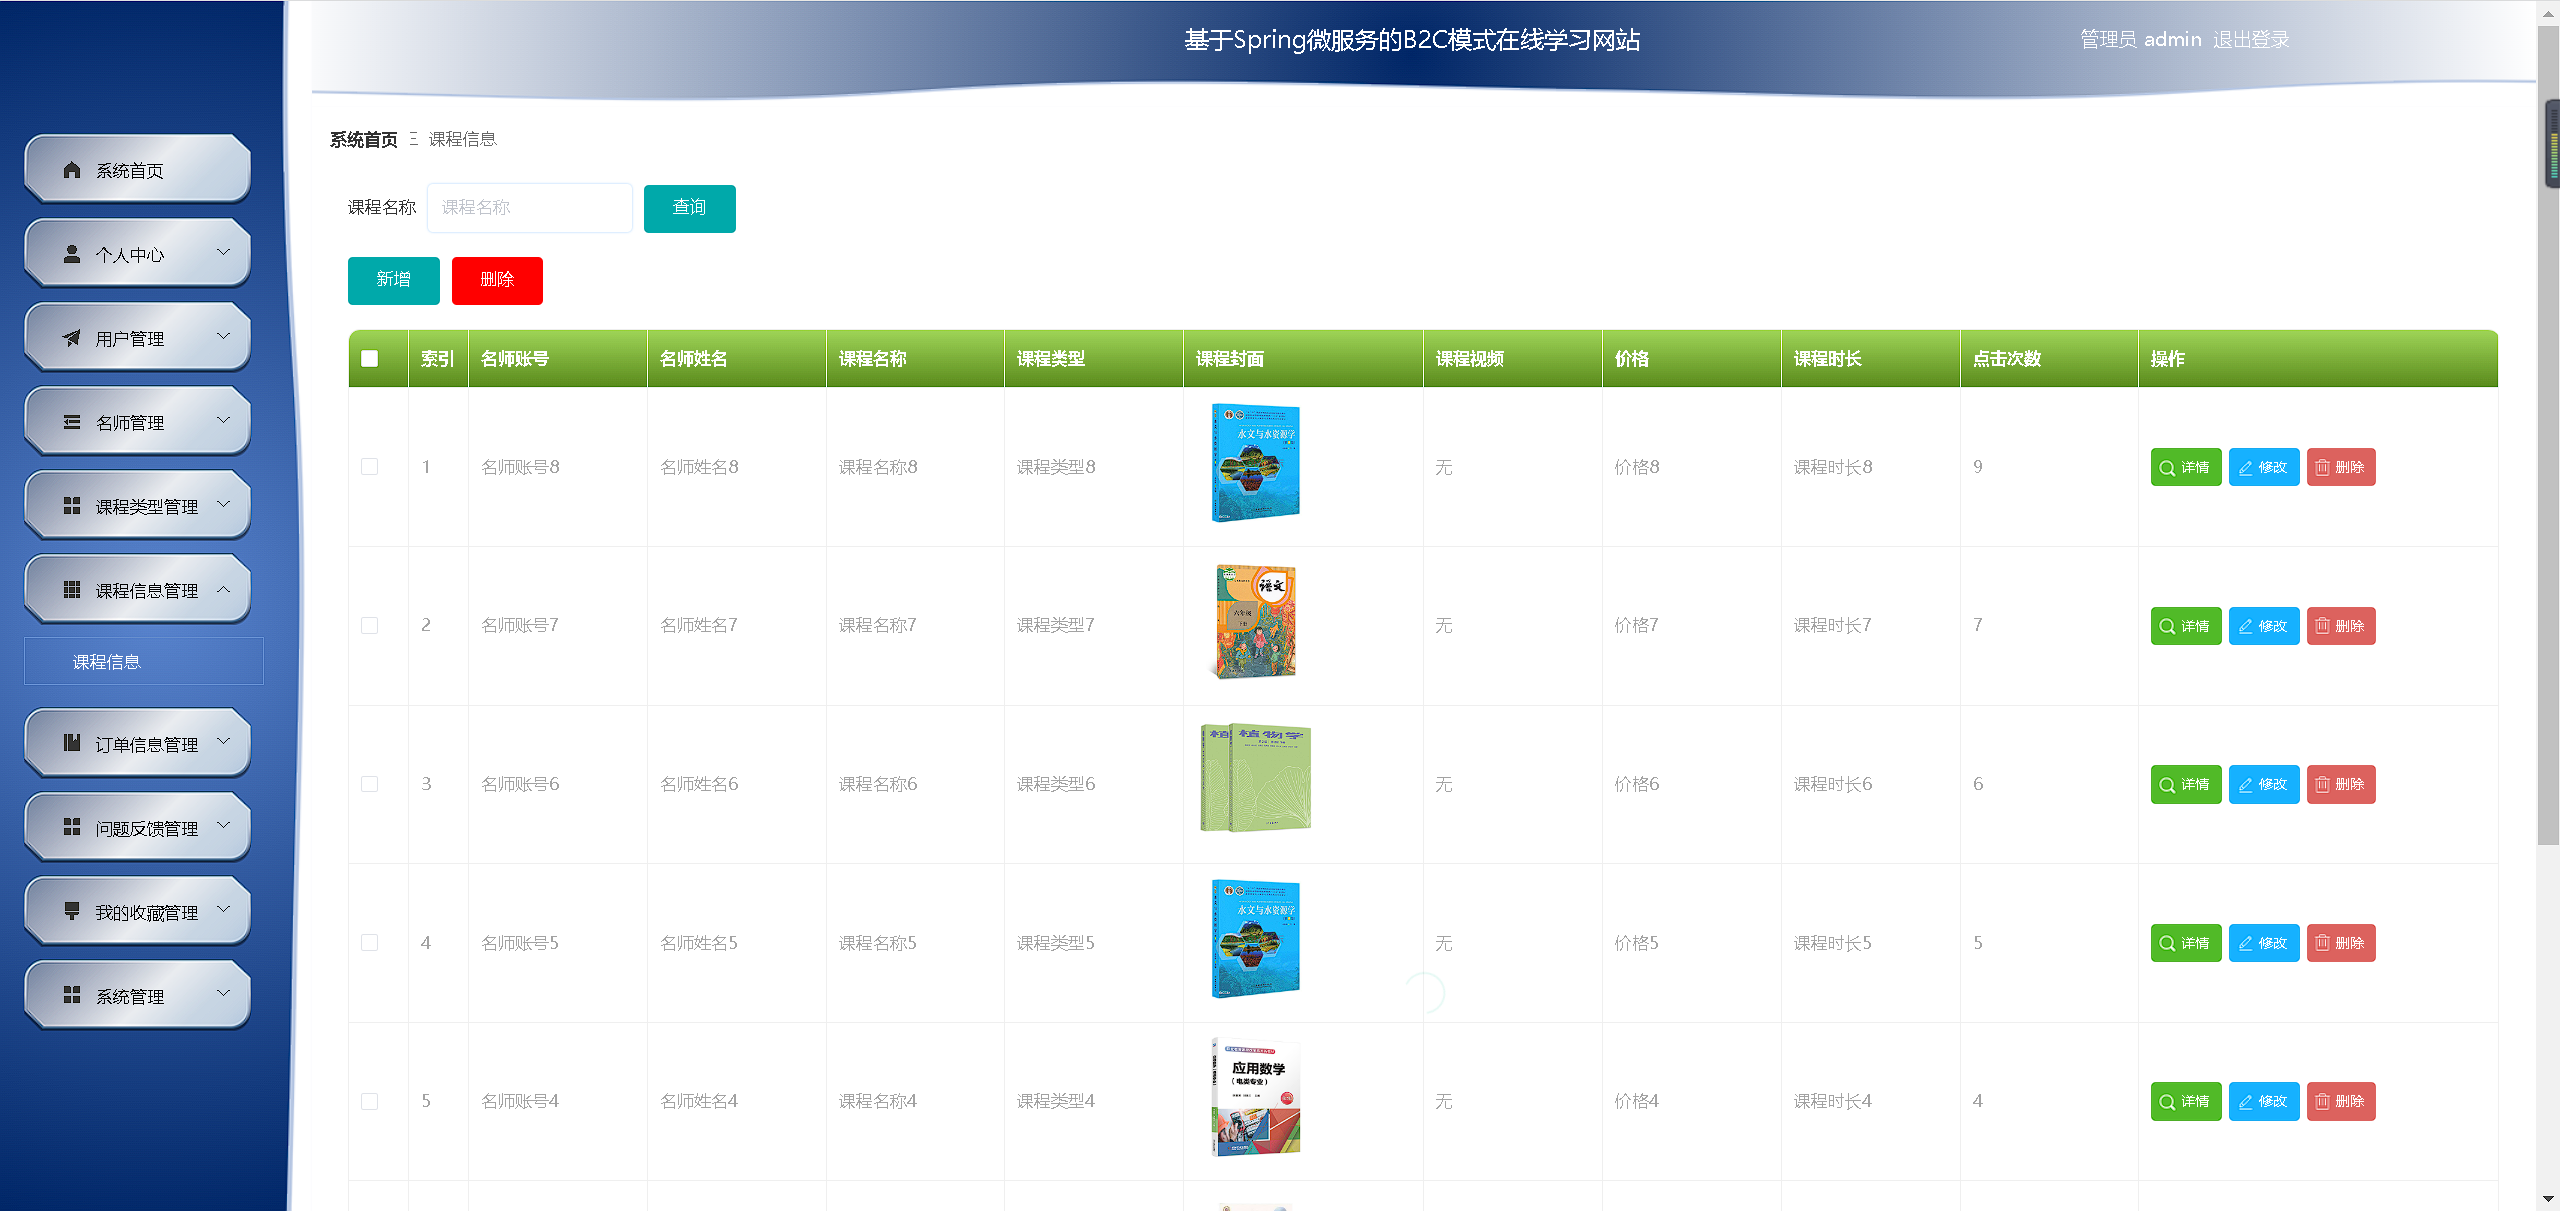Select 系统首页 in the breadcrumb

(362, 140)
